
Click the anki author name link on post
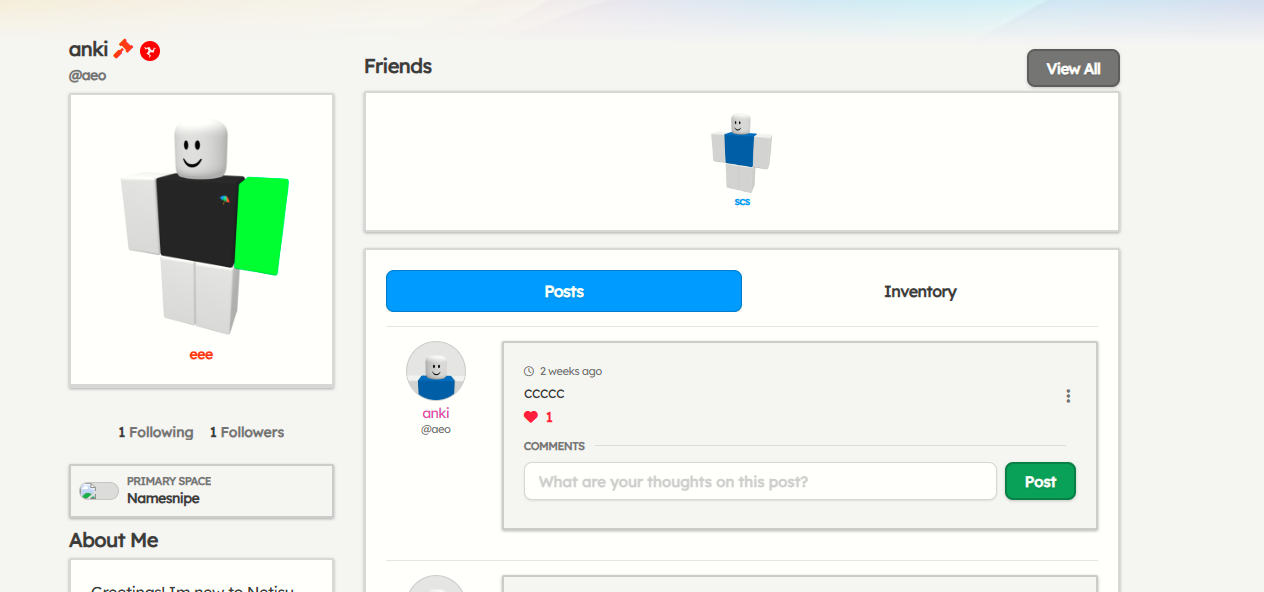tap(436, 413)
